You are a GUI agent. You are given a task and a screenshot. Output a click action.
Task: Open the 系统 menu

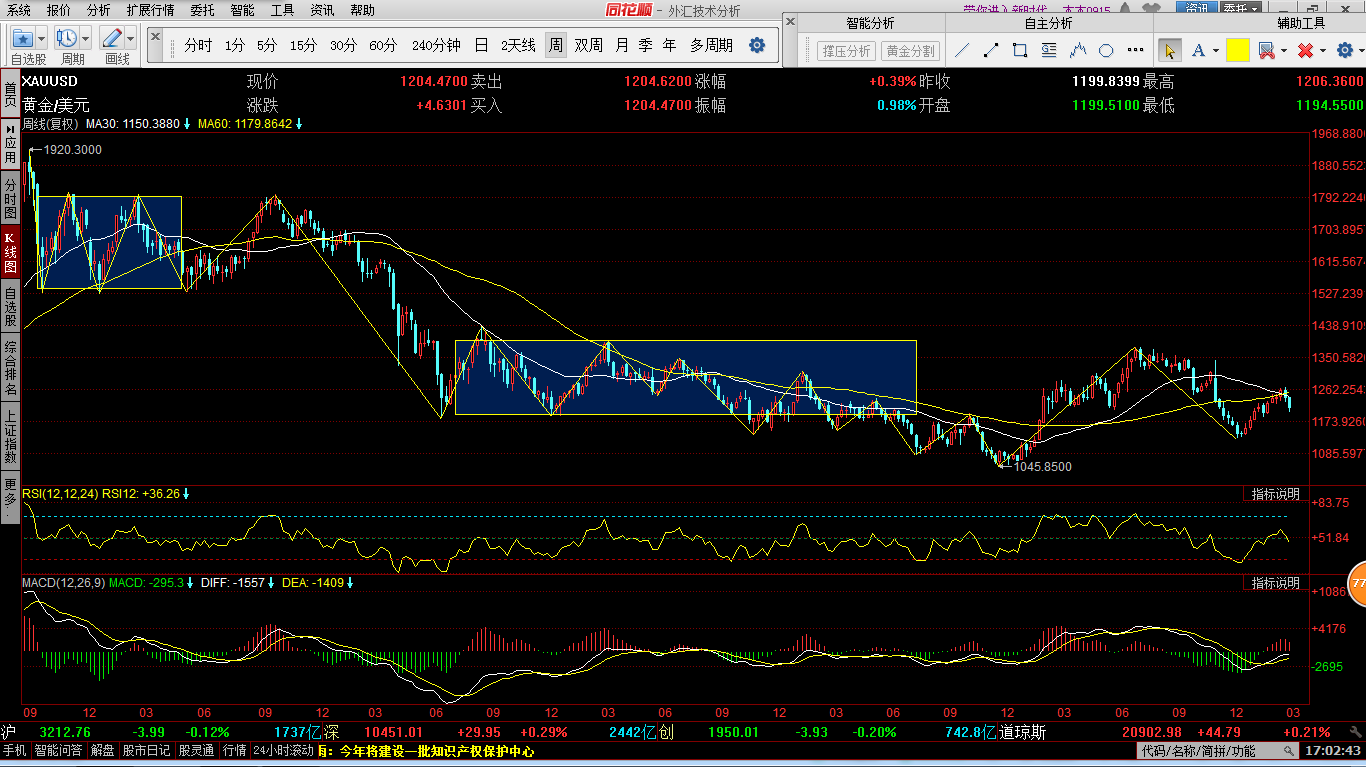[x=19, y=10]
